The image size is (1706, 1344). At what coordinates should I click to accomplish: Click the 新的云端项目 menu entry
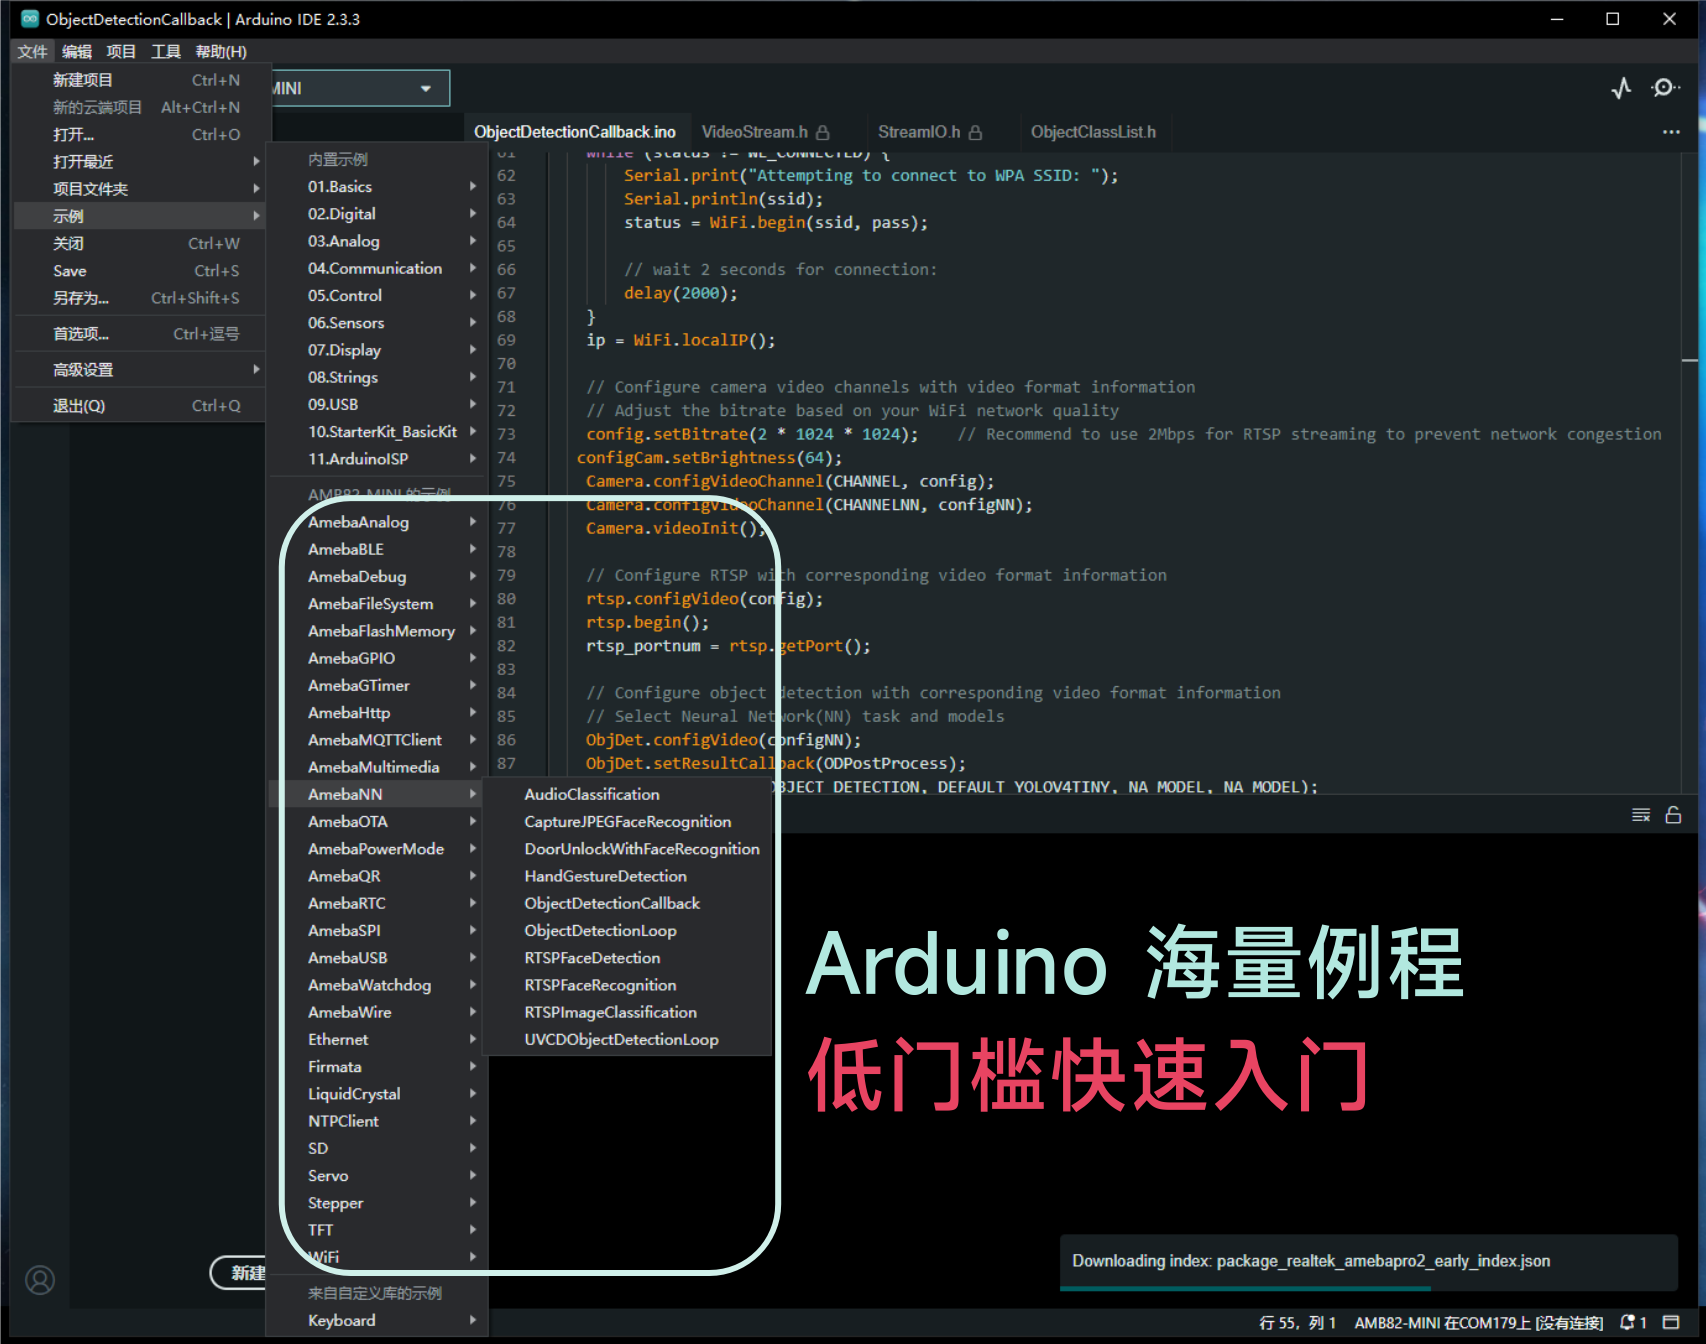coord(140,107)
